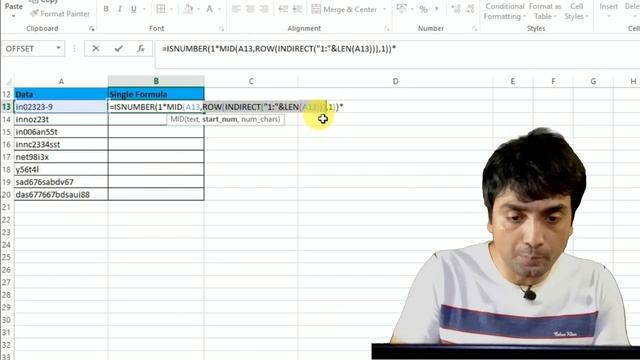Image resolution: width=640 pixels, height=360 pixels.
Task: Open the Font Color dropdown arrow
Action: coord(219,9)
